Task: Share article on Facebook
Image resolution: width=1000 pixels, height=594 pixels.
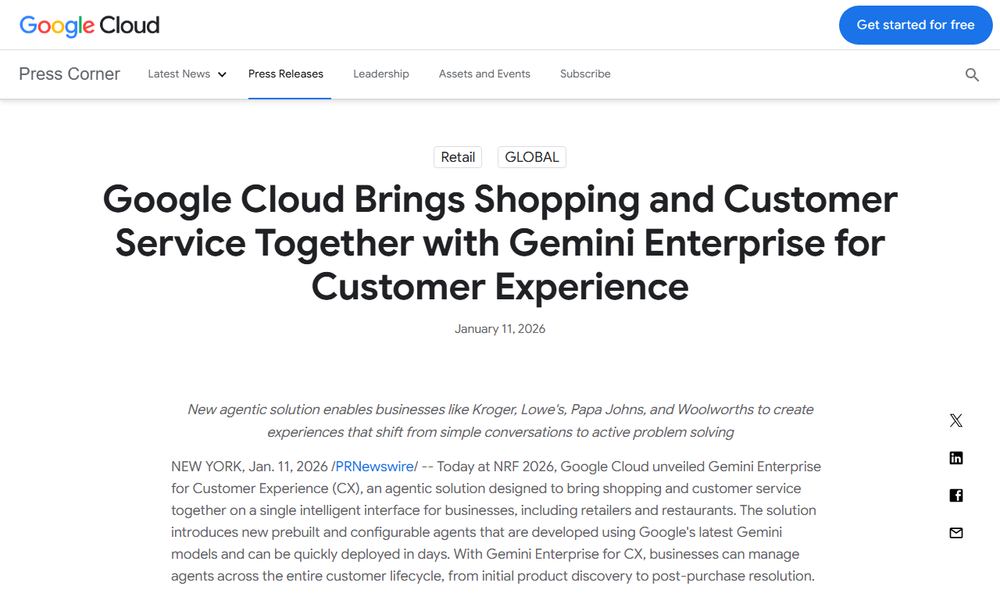Action: tap(956, 495)
